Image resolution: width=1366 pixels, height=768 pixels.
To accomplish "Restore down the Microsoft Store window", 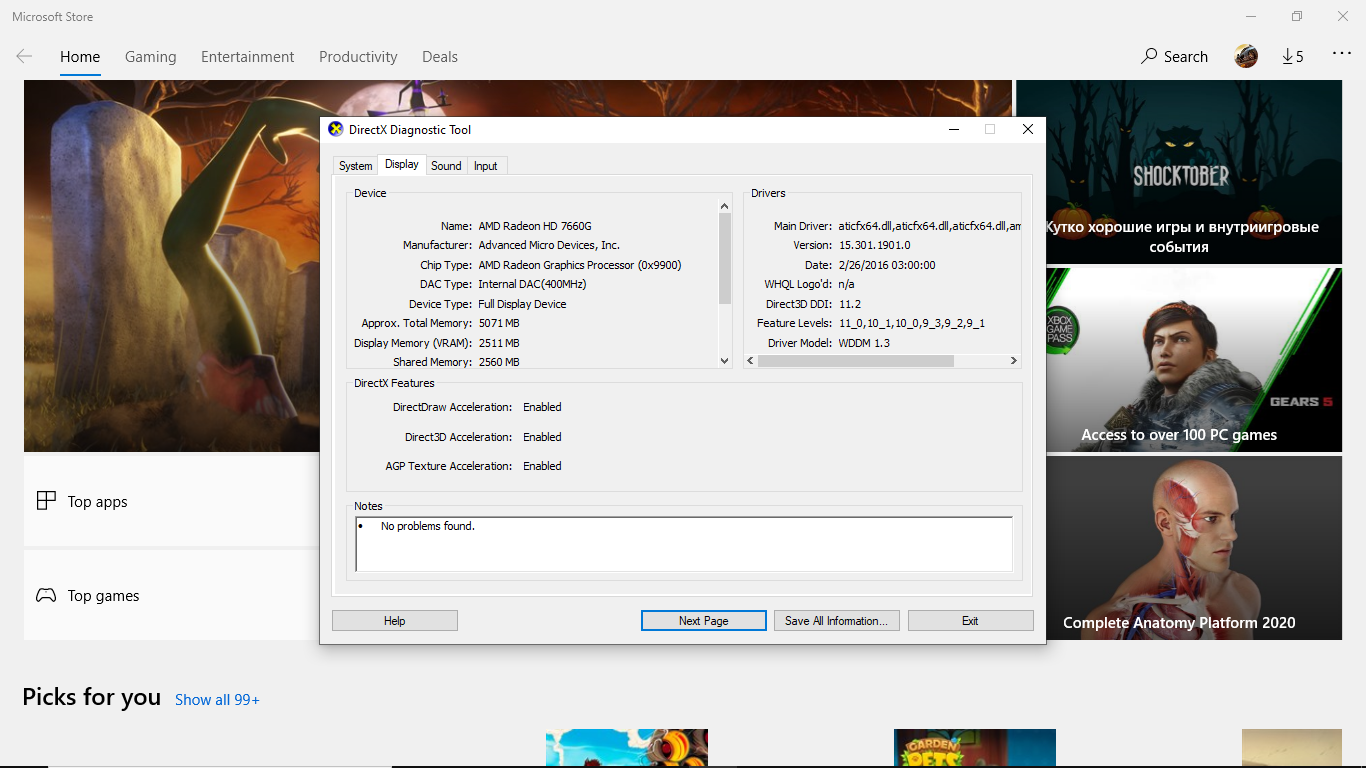I will tap(1297, 16).
